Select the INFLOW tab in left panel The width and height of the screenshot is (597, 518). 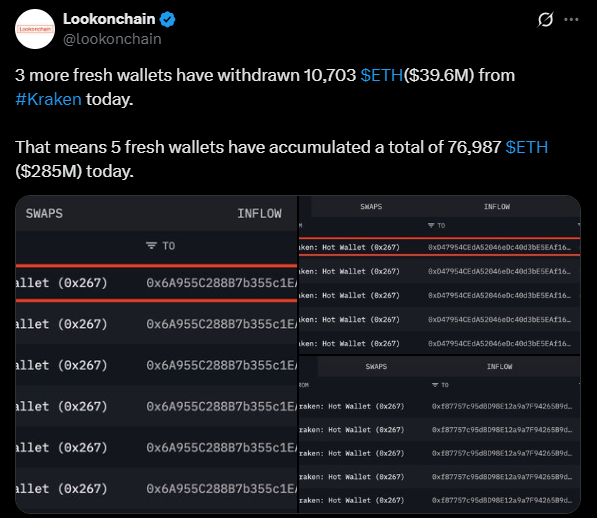coord(260,214)
